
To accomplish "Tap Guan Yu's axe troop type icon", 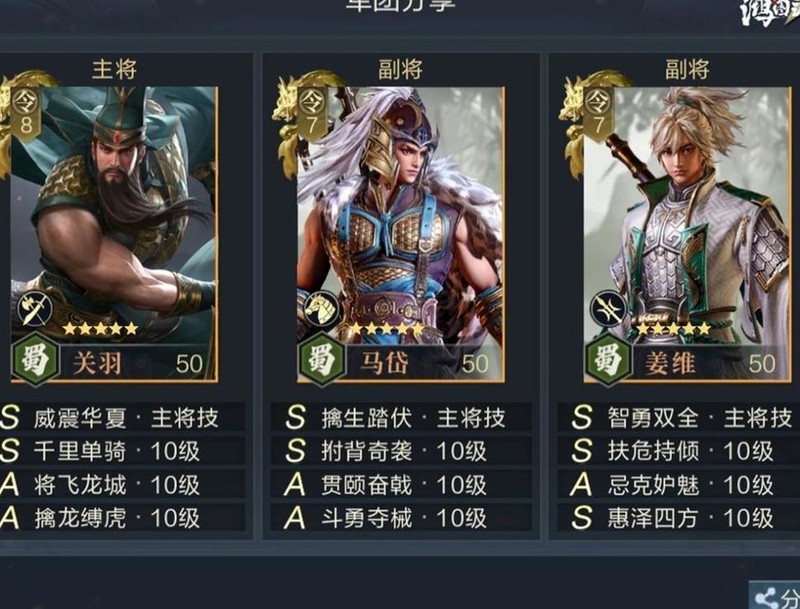I will (35, 309).
